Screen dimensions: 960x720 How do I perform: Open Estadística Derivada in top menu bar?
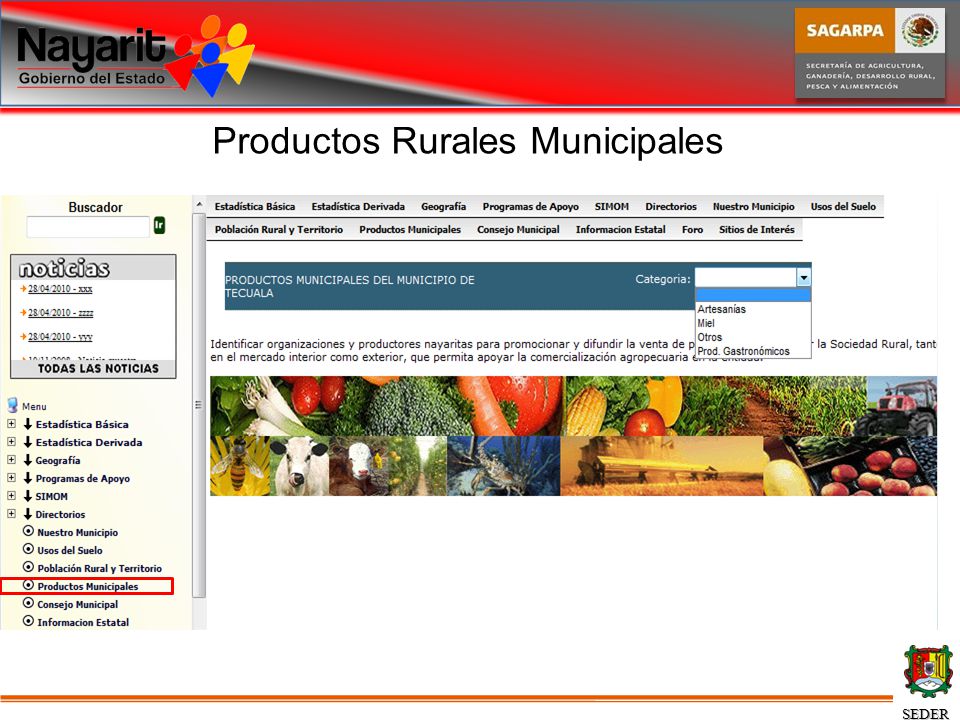click(358, 207)
